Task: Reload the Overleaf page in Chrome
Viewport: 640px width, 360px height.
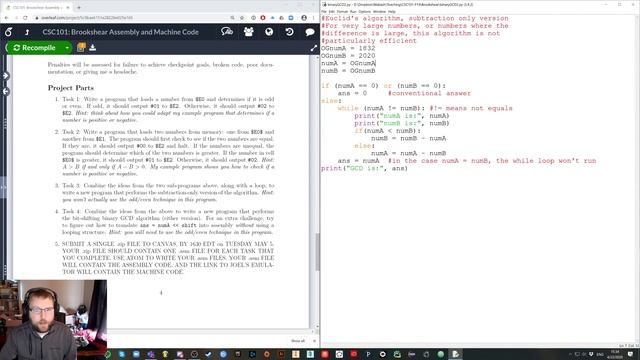Action: (25, 18)
